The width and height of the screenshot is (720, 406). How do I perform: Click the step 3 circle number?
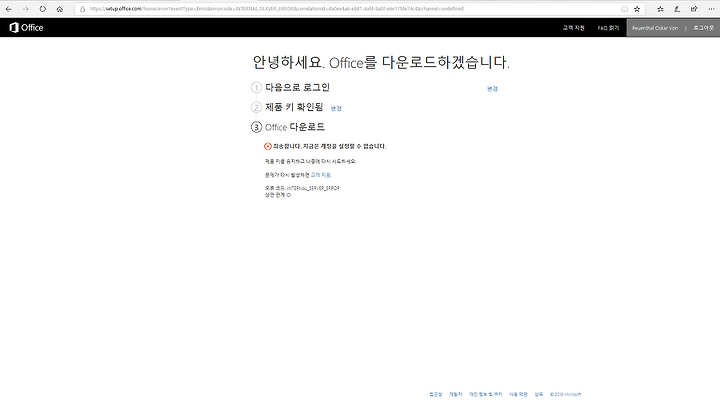[x=256, y=127]
